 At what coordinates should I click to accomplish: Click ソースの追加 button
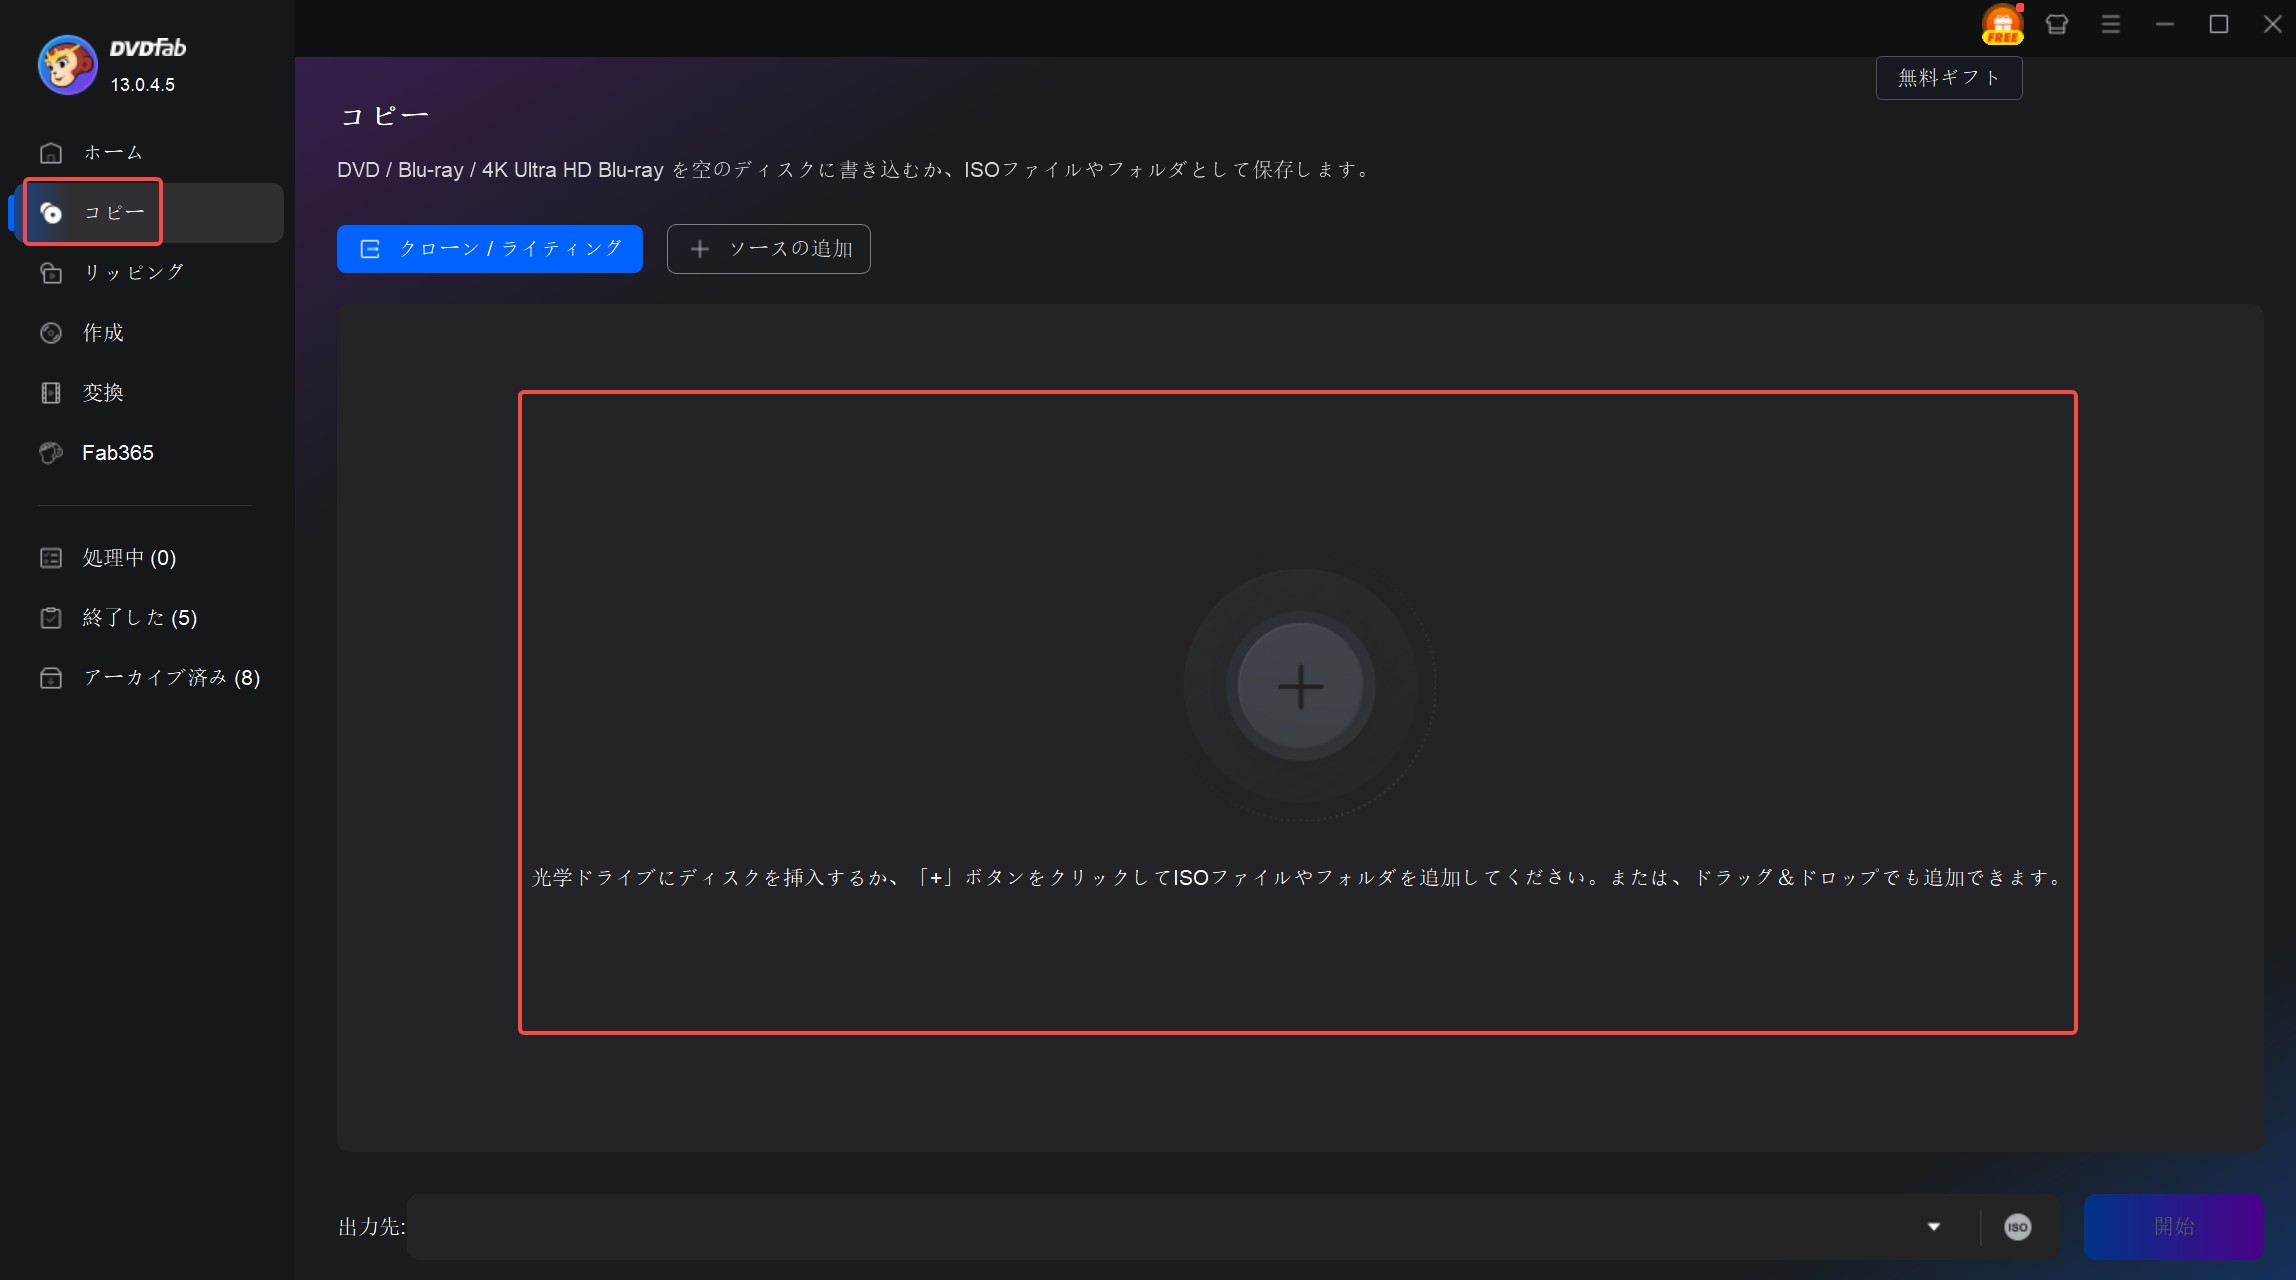point(768,249)
